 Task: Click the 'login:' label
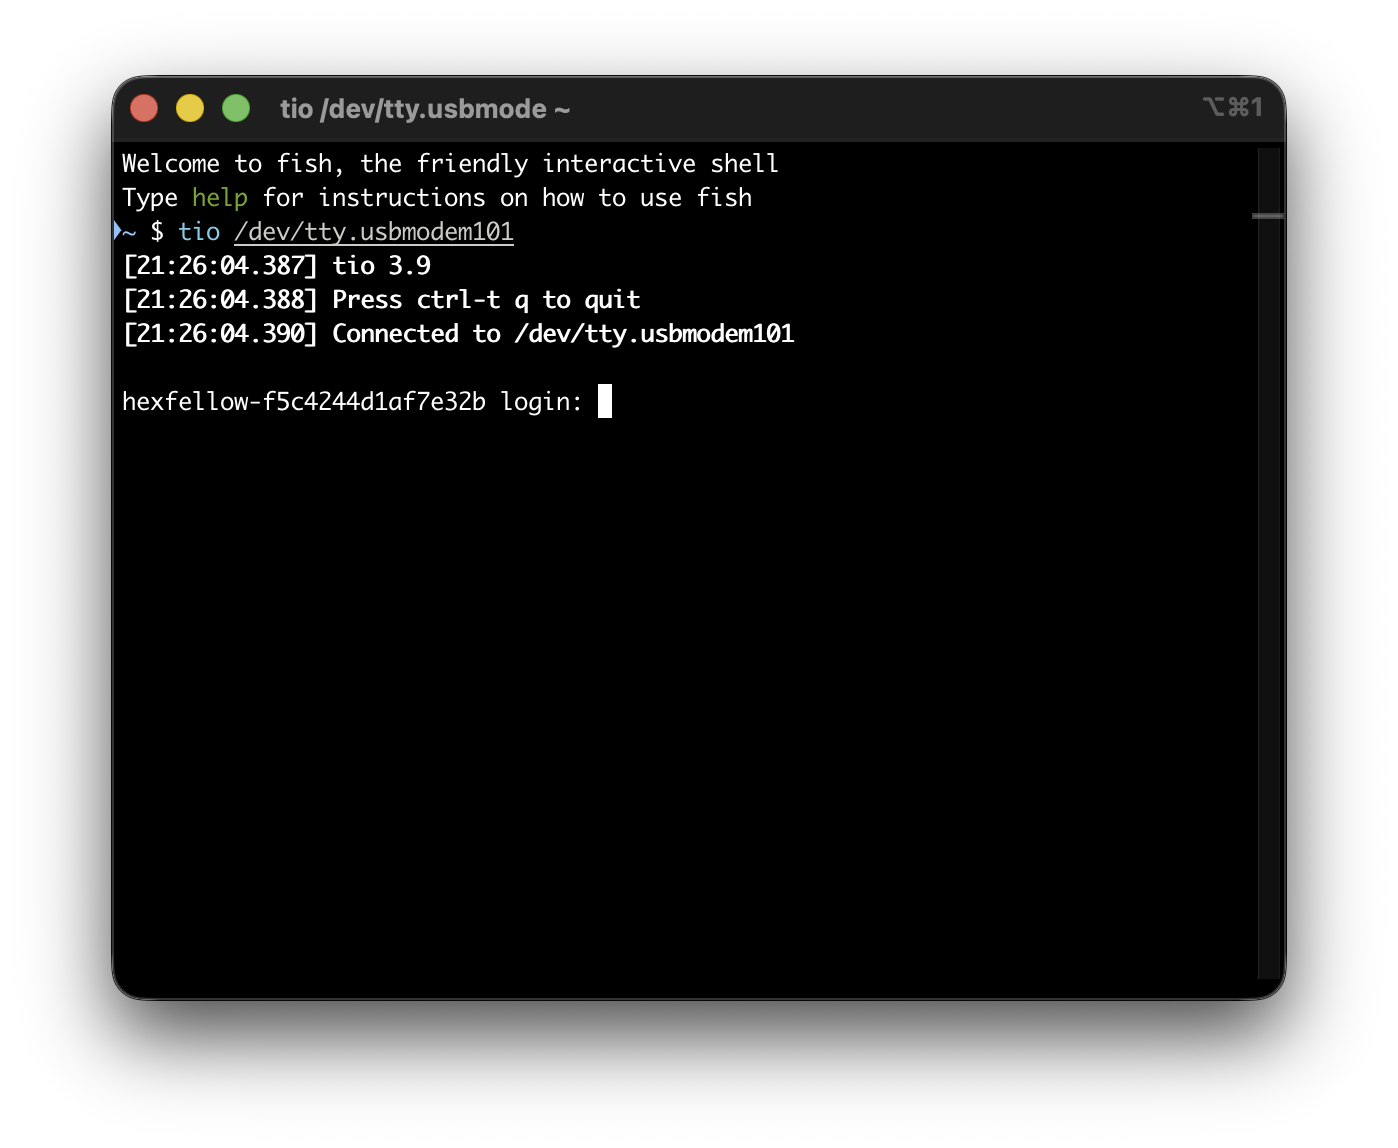pyautogui.click(x=541, y=402)
